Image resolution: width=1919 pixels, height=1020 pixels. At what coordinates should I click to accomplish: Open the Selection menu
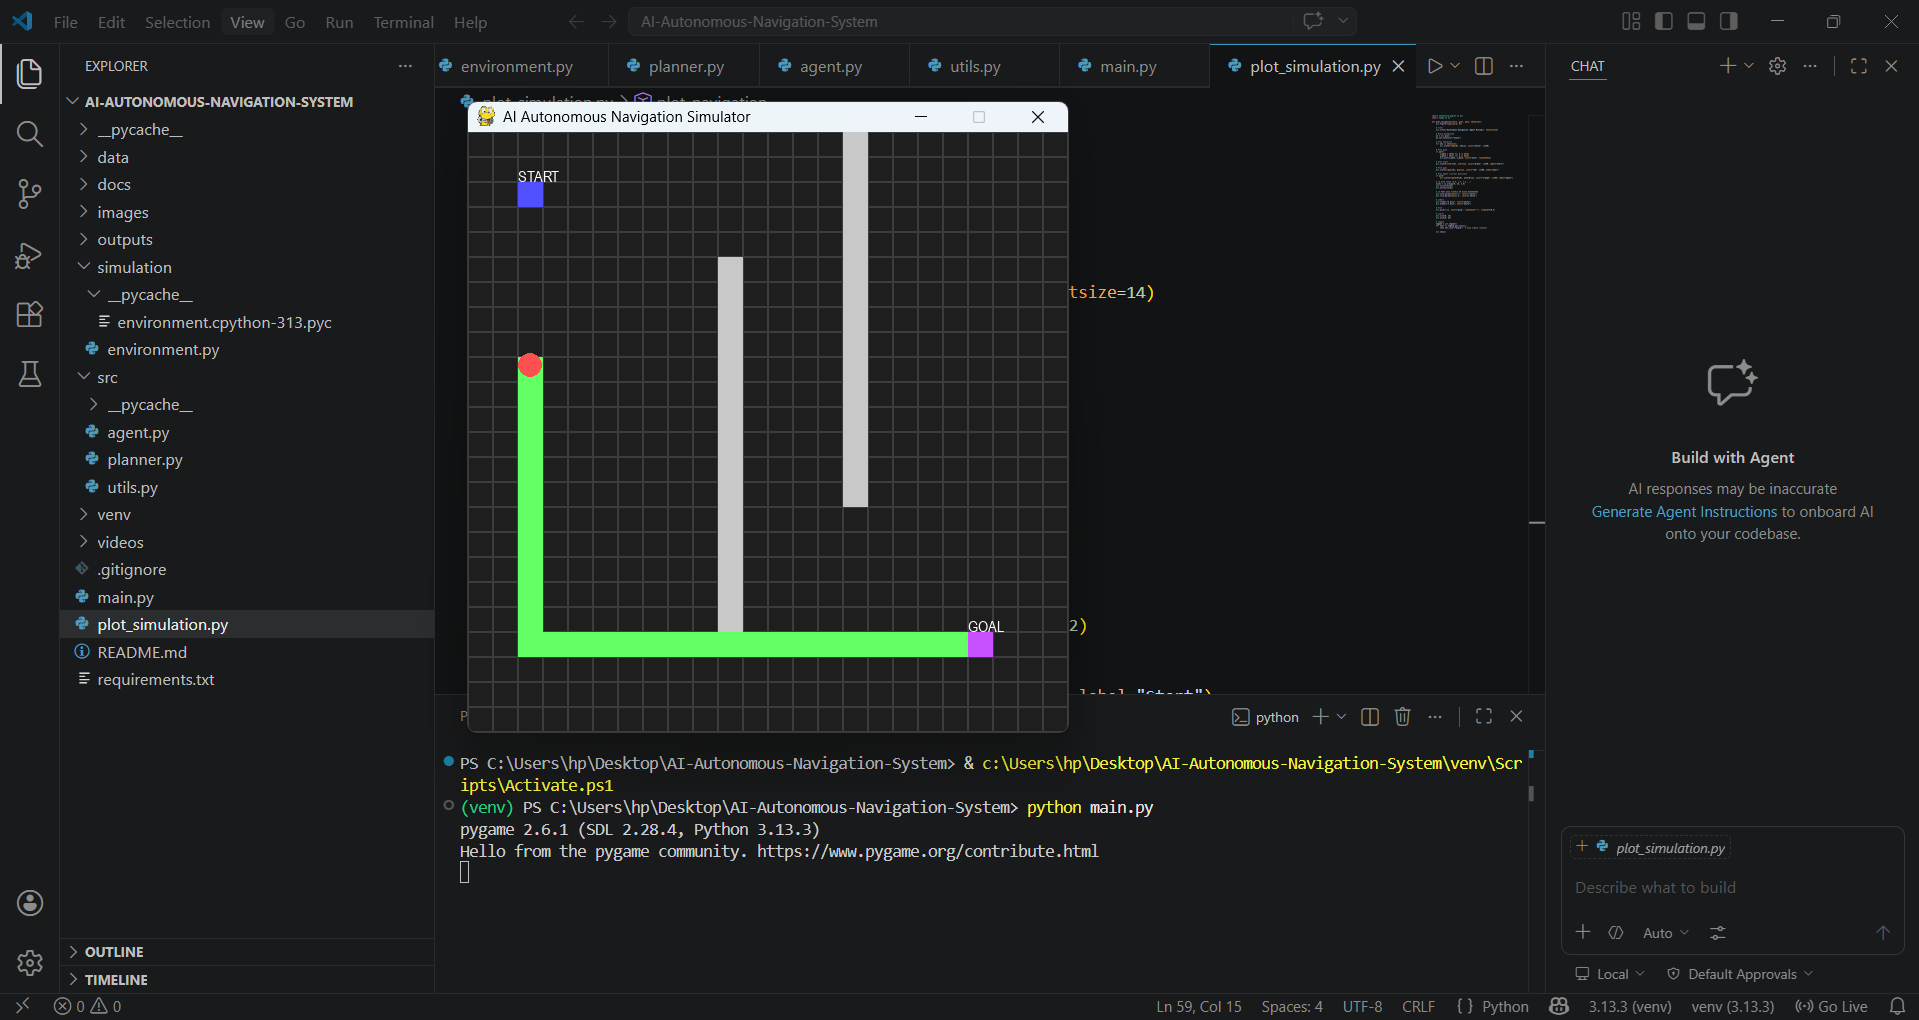177,22
